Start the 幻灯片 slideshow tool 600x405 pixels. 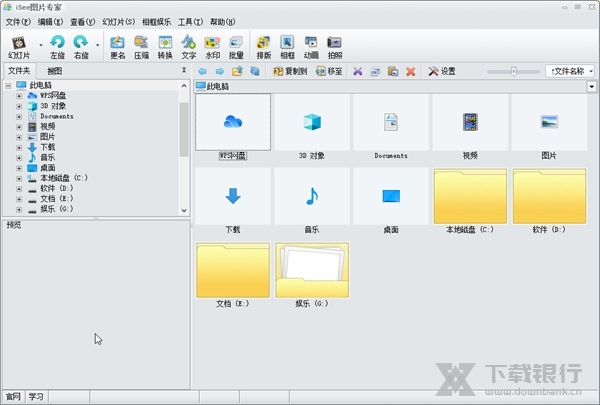coord(19,47)
